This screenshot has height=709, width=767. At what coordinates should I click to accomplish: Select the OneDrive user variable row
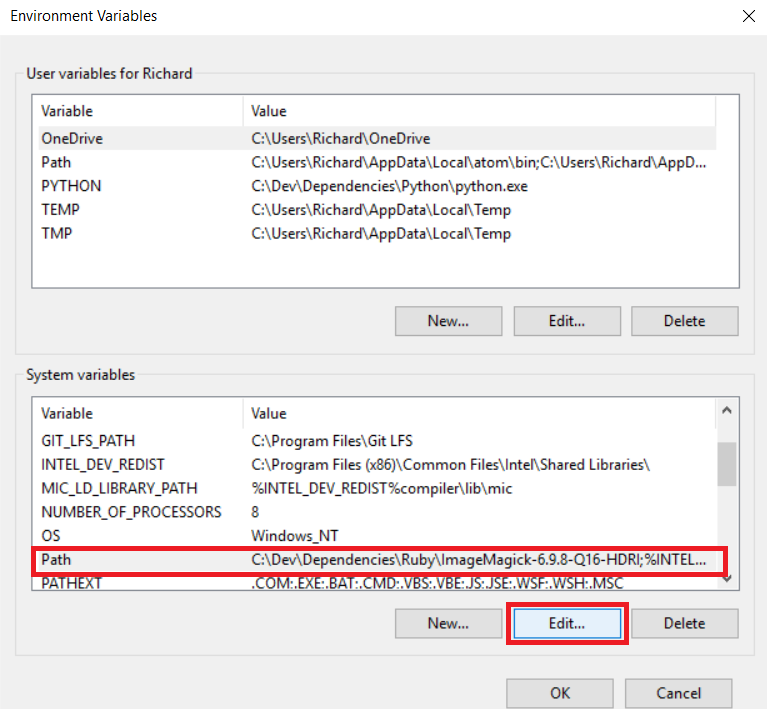pyautogui.click(x=377, y=138)
